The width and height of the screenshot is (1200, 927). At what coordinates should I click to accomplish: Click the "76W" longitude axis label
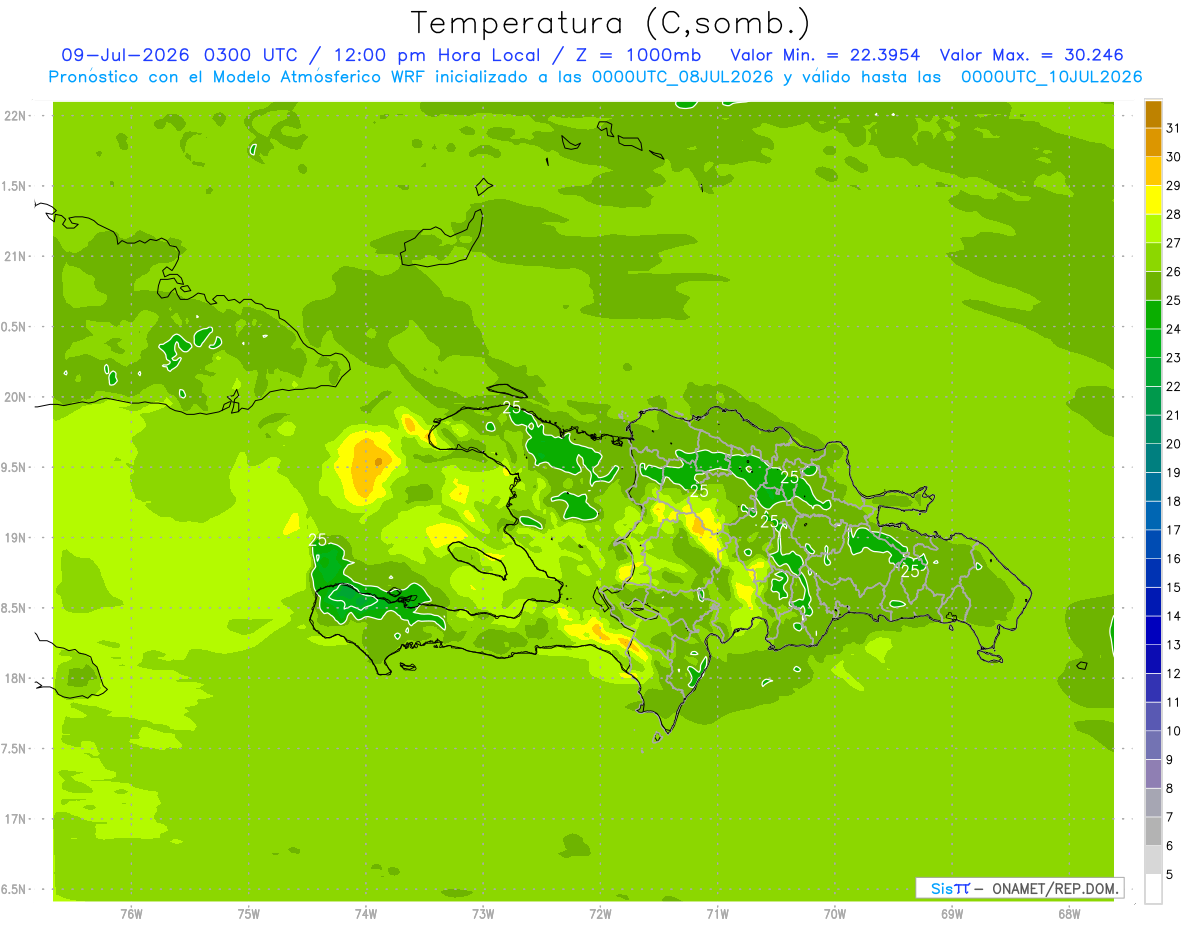pos(131,914)
